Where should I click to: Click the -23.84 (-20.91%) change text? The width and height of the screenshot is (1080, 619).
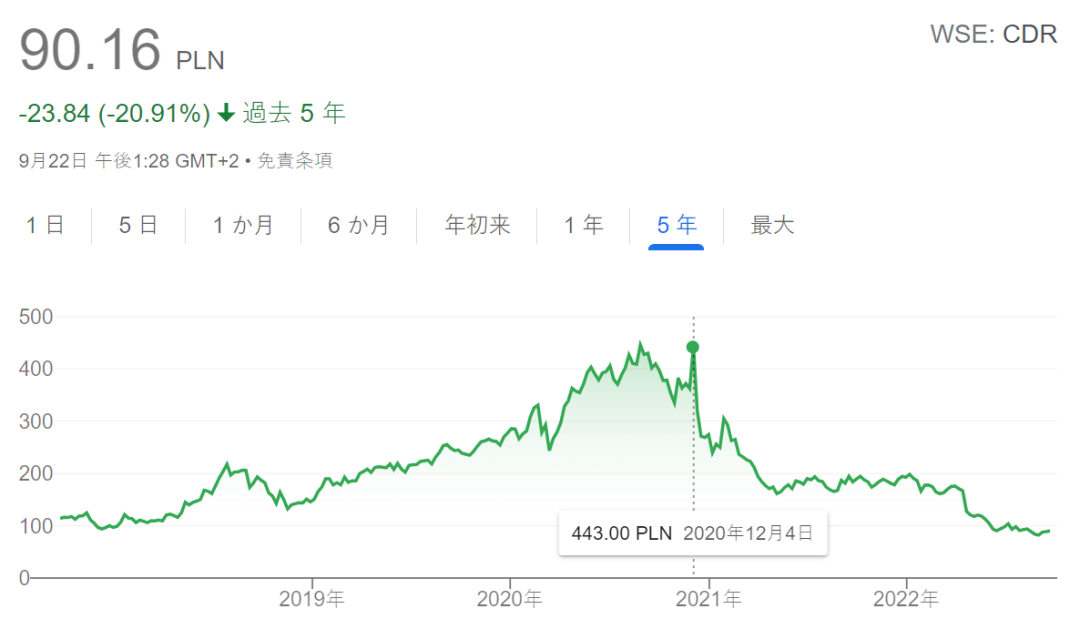click(114, 113)
